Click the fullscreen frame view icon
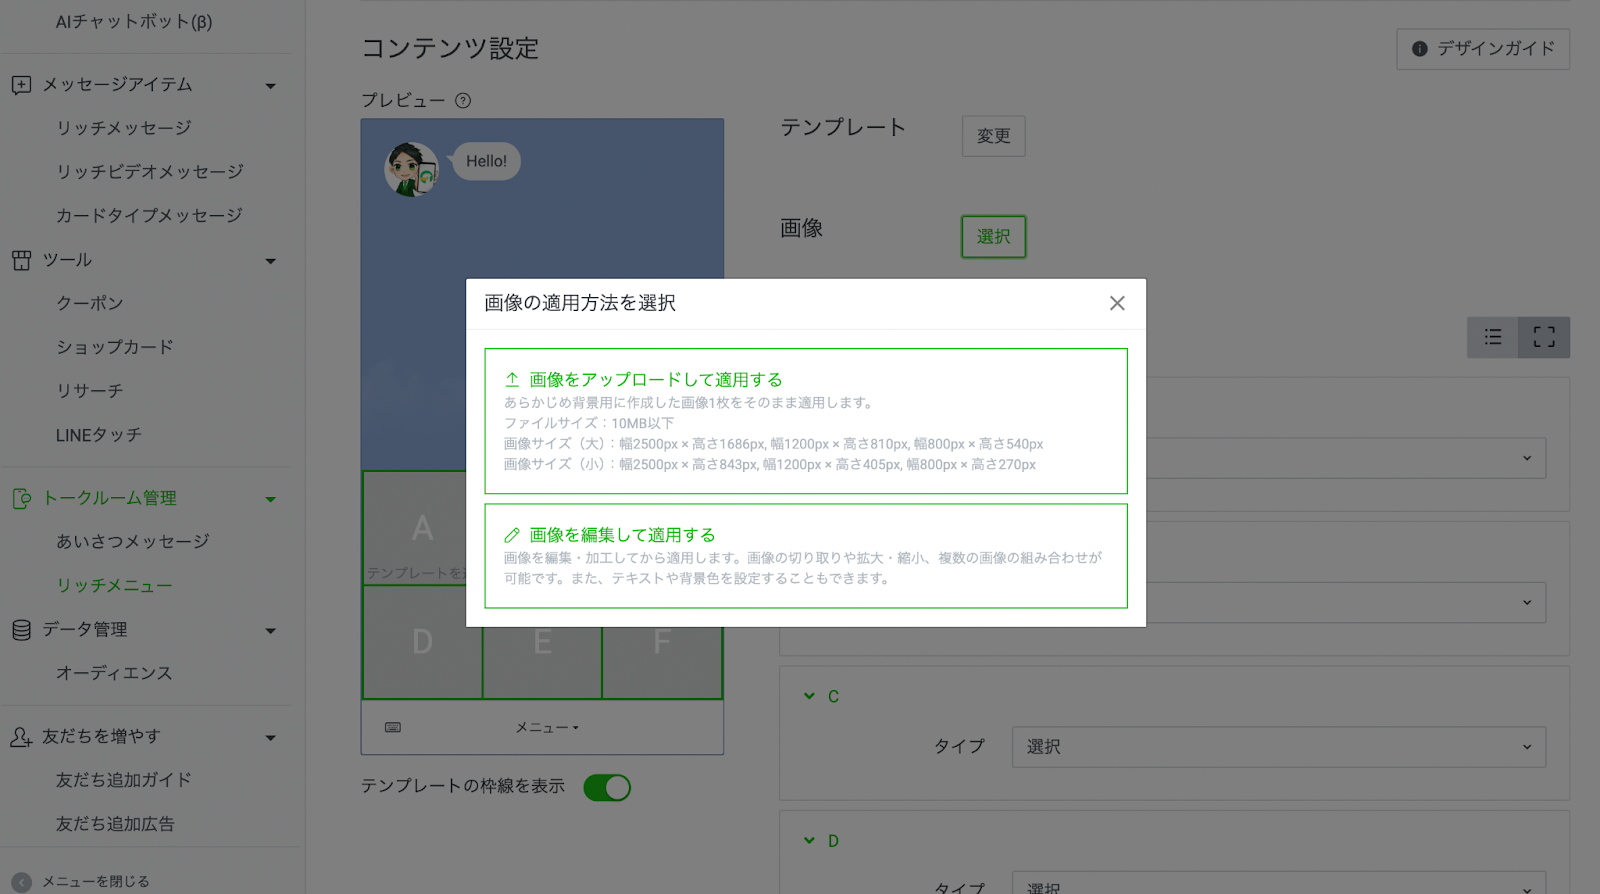 1544,337
